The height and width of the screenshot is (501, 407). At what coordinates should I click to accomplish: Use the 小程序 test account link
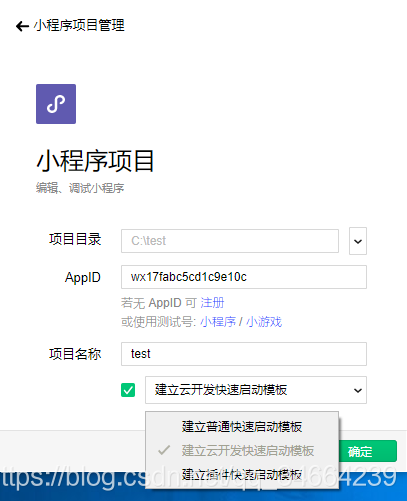tap(218, 322)
